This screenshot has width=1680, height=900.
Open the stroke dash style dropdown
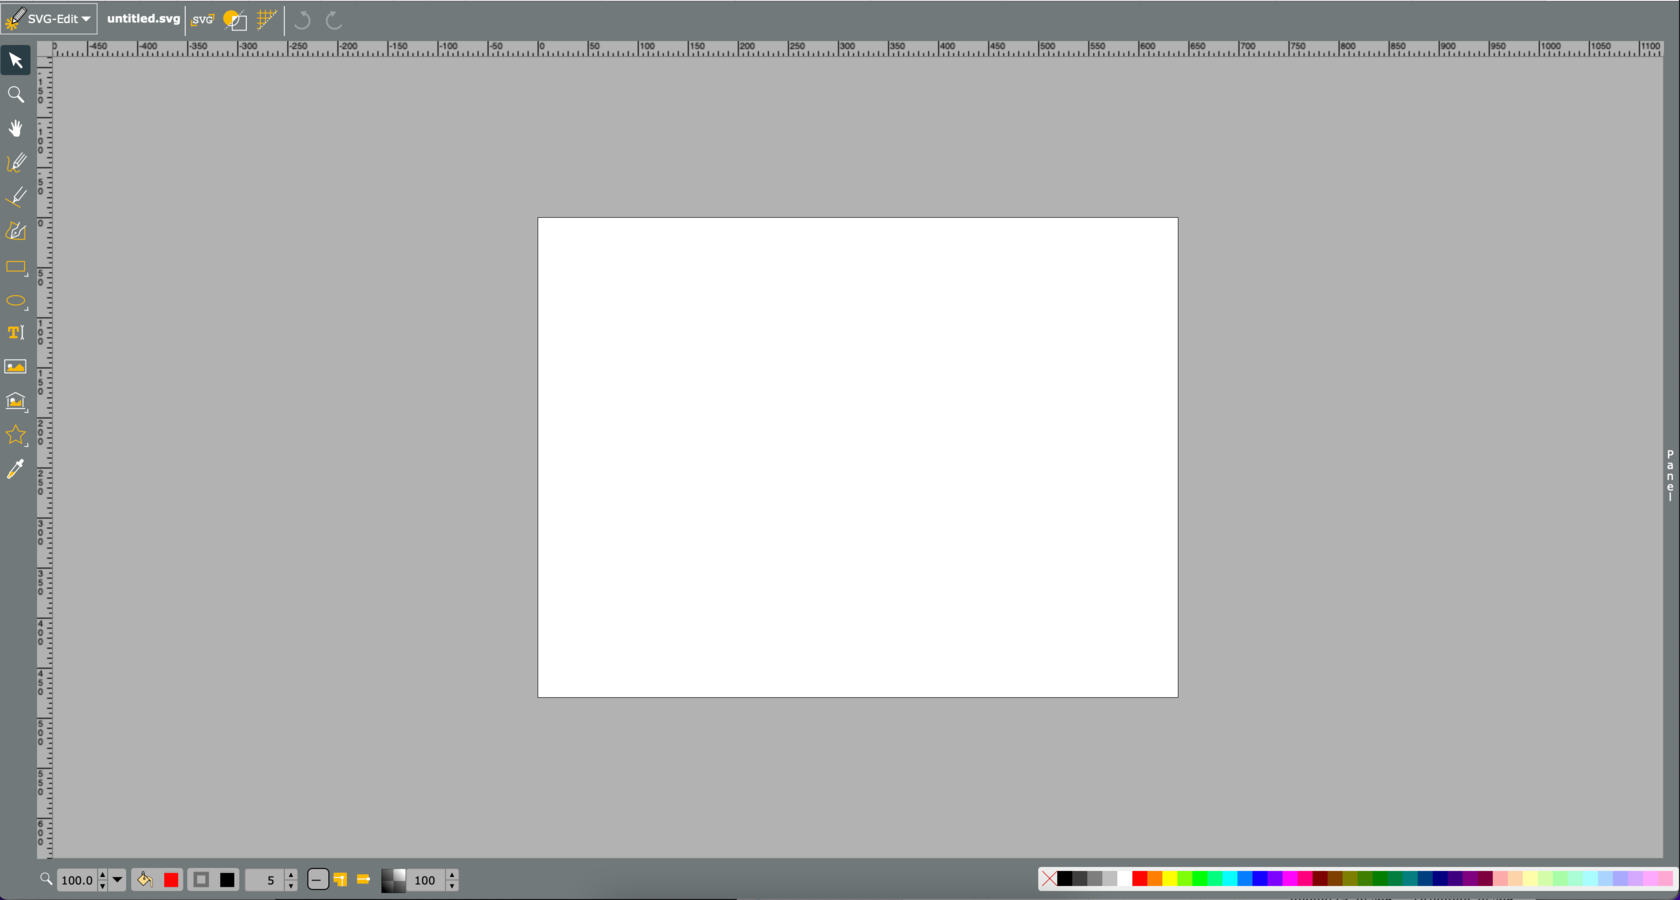(318, 880)
